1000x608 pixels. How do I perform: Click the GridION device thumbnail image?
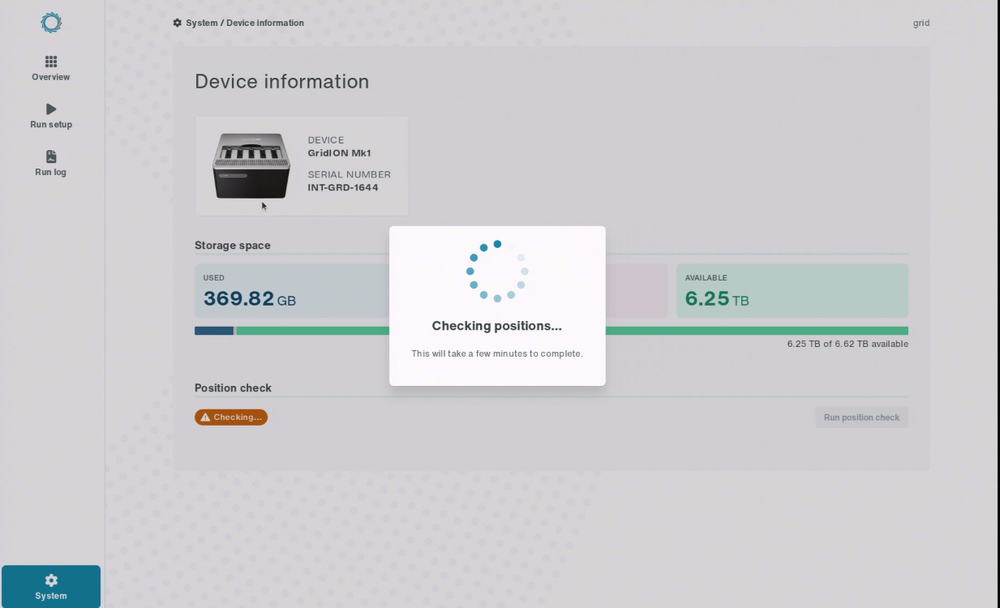pos(251,166)
